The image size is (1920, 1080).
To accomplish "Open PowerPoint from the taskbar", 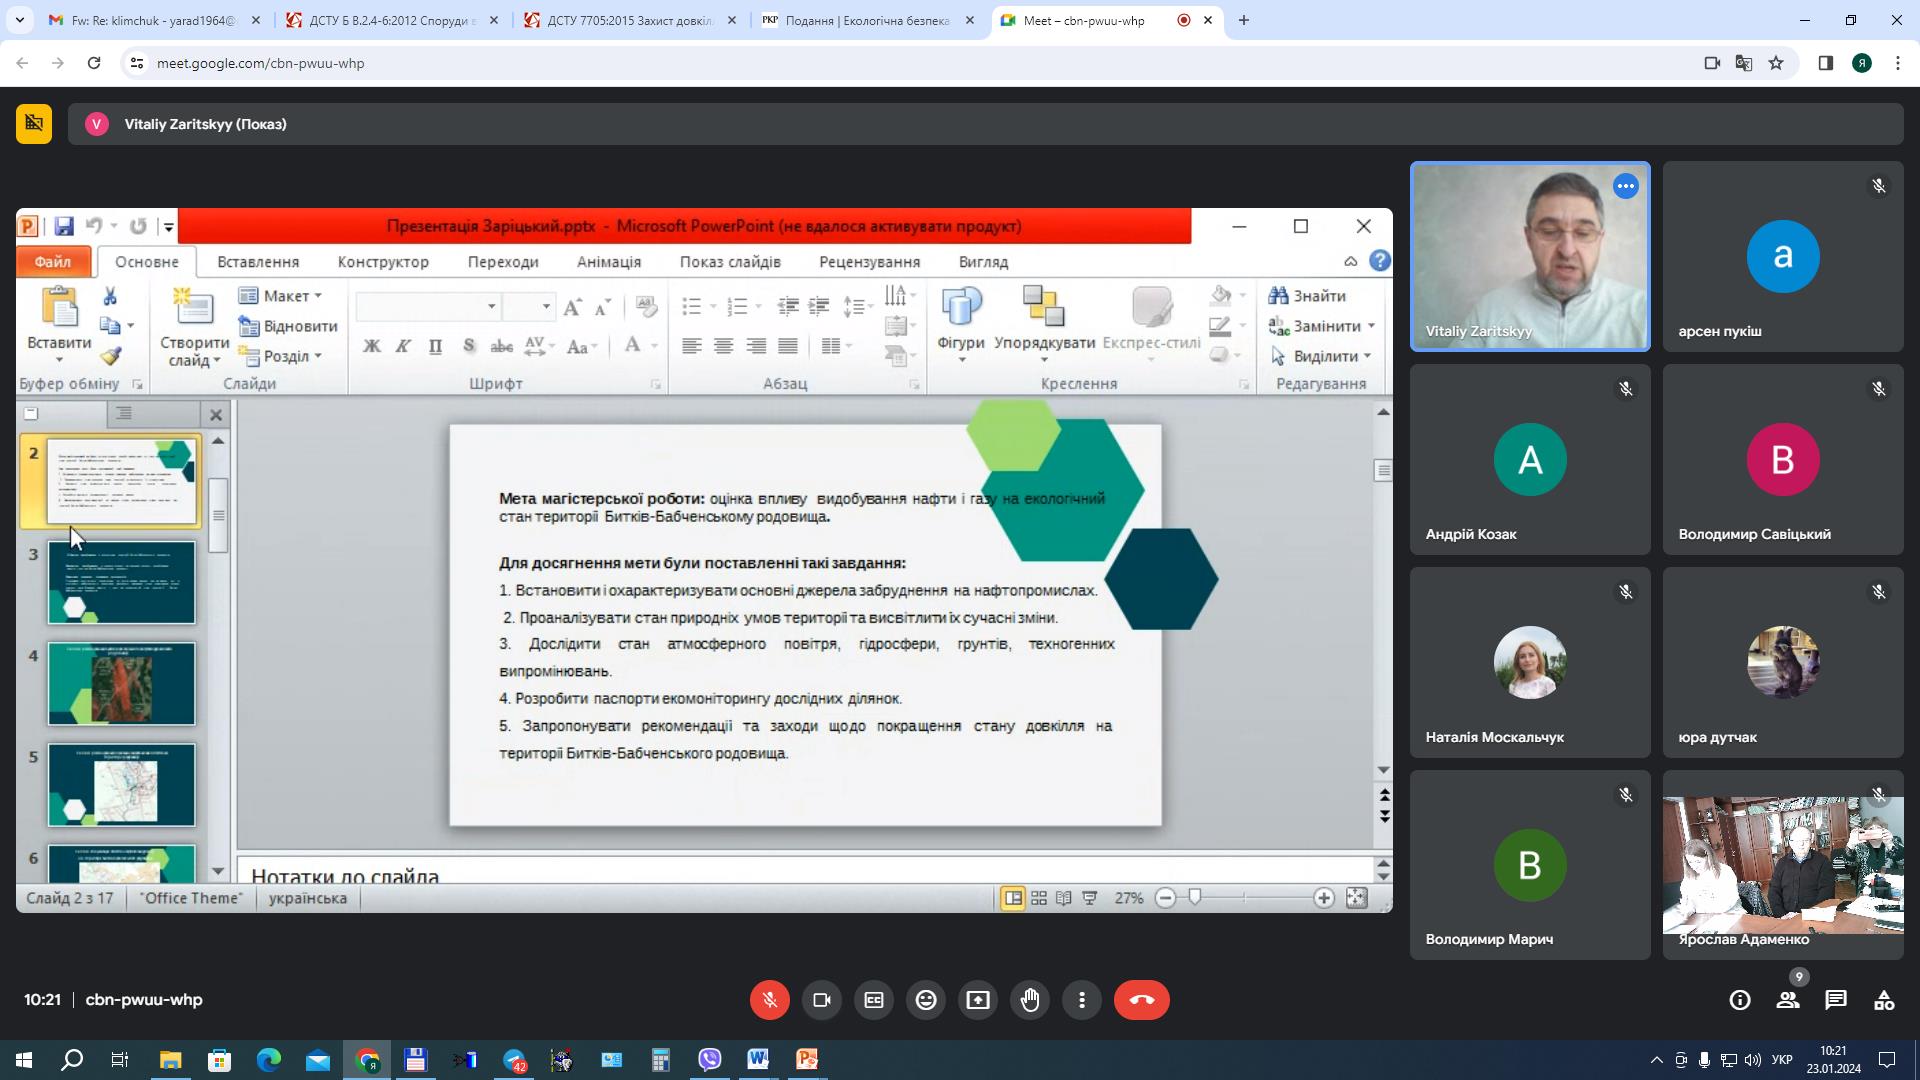I will [806, 1060].
